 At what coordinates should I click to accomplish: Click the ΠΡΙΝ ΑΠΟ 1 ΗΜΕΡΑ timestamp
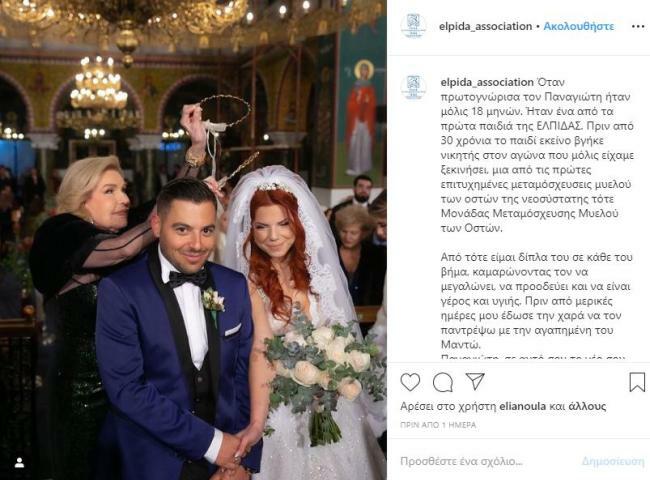point(438,425)
